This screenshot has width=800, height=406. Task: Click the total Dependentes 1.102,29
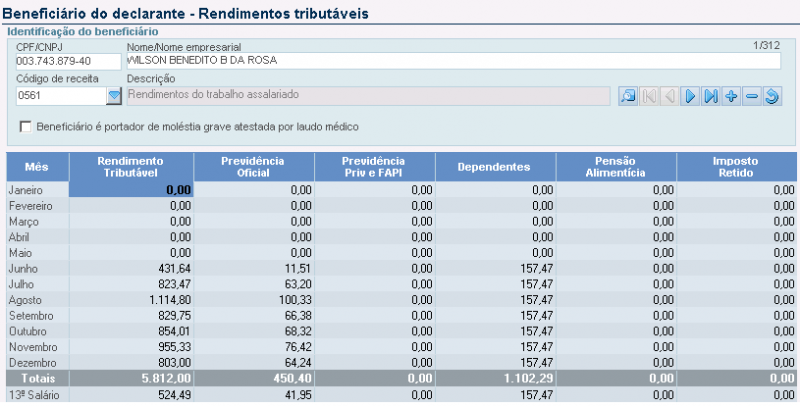(x=495, y=379)
